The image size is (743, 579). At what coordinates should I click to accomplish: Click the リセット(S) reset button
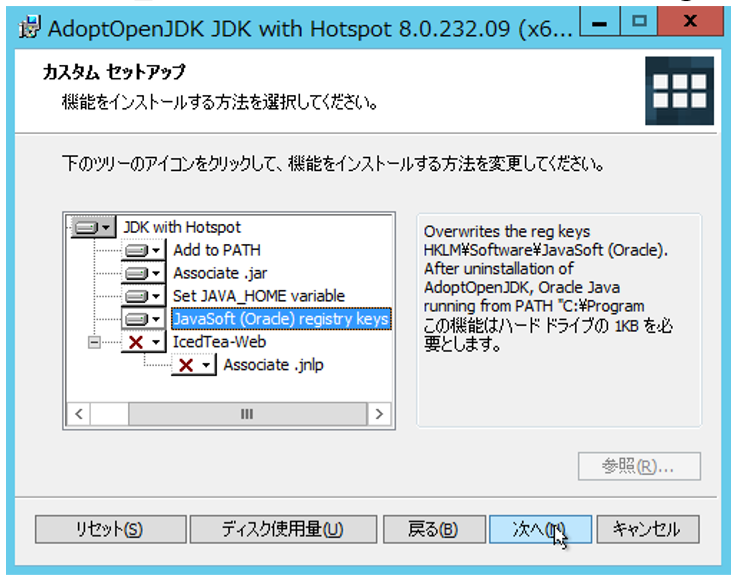[110, 529]
